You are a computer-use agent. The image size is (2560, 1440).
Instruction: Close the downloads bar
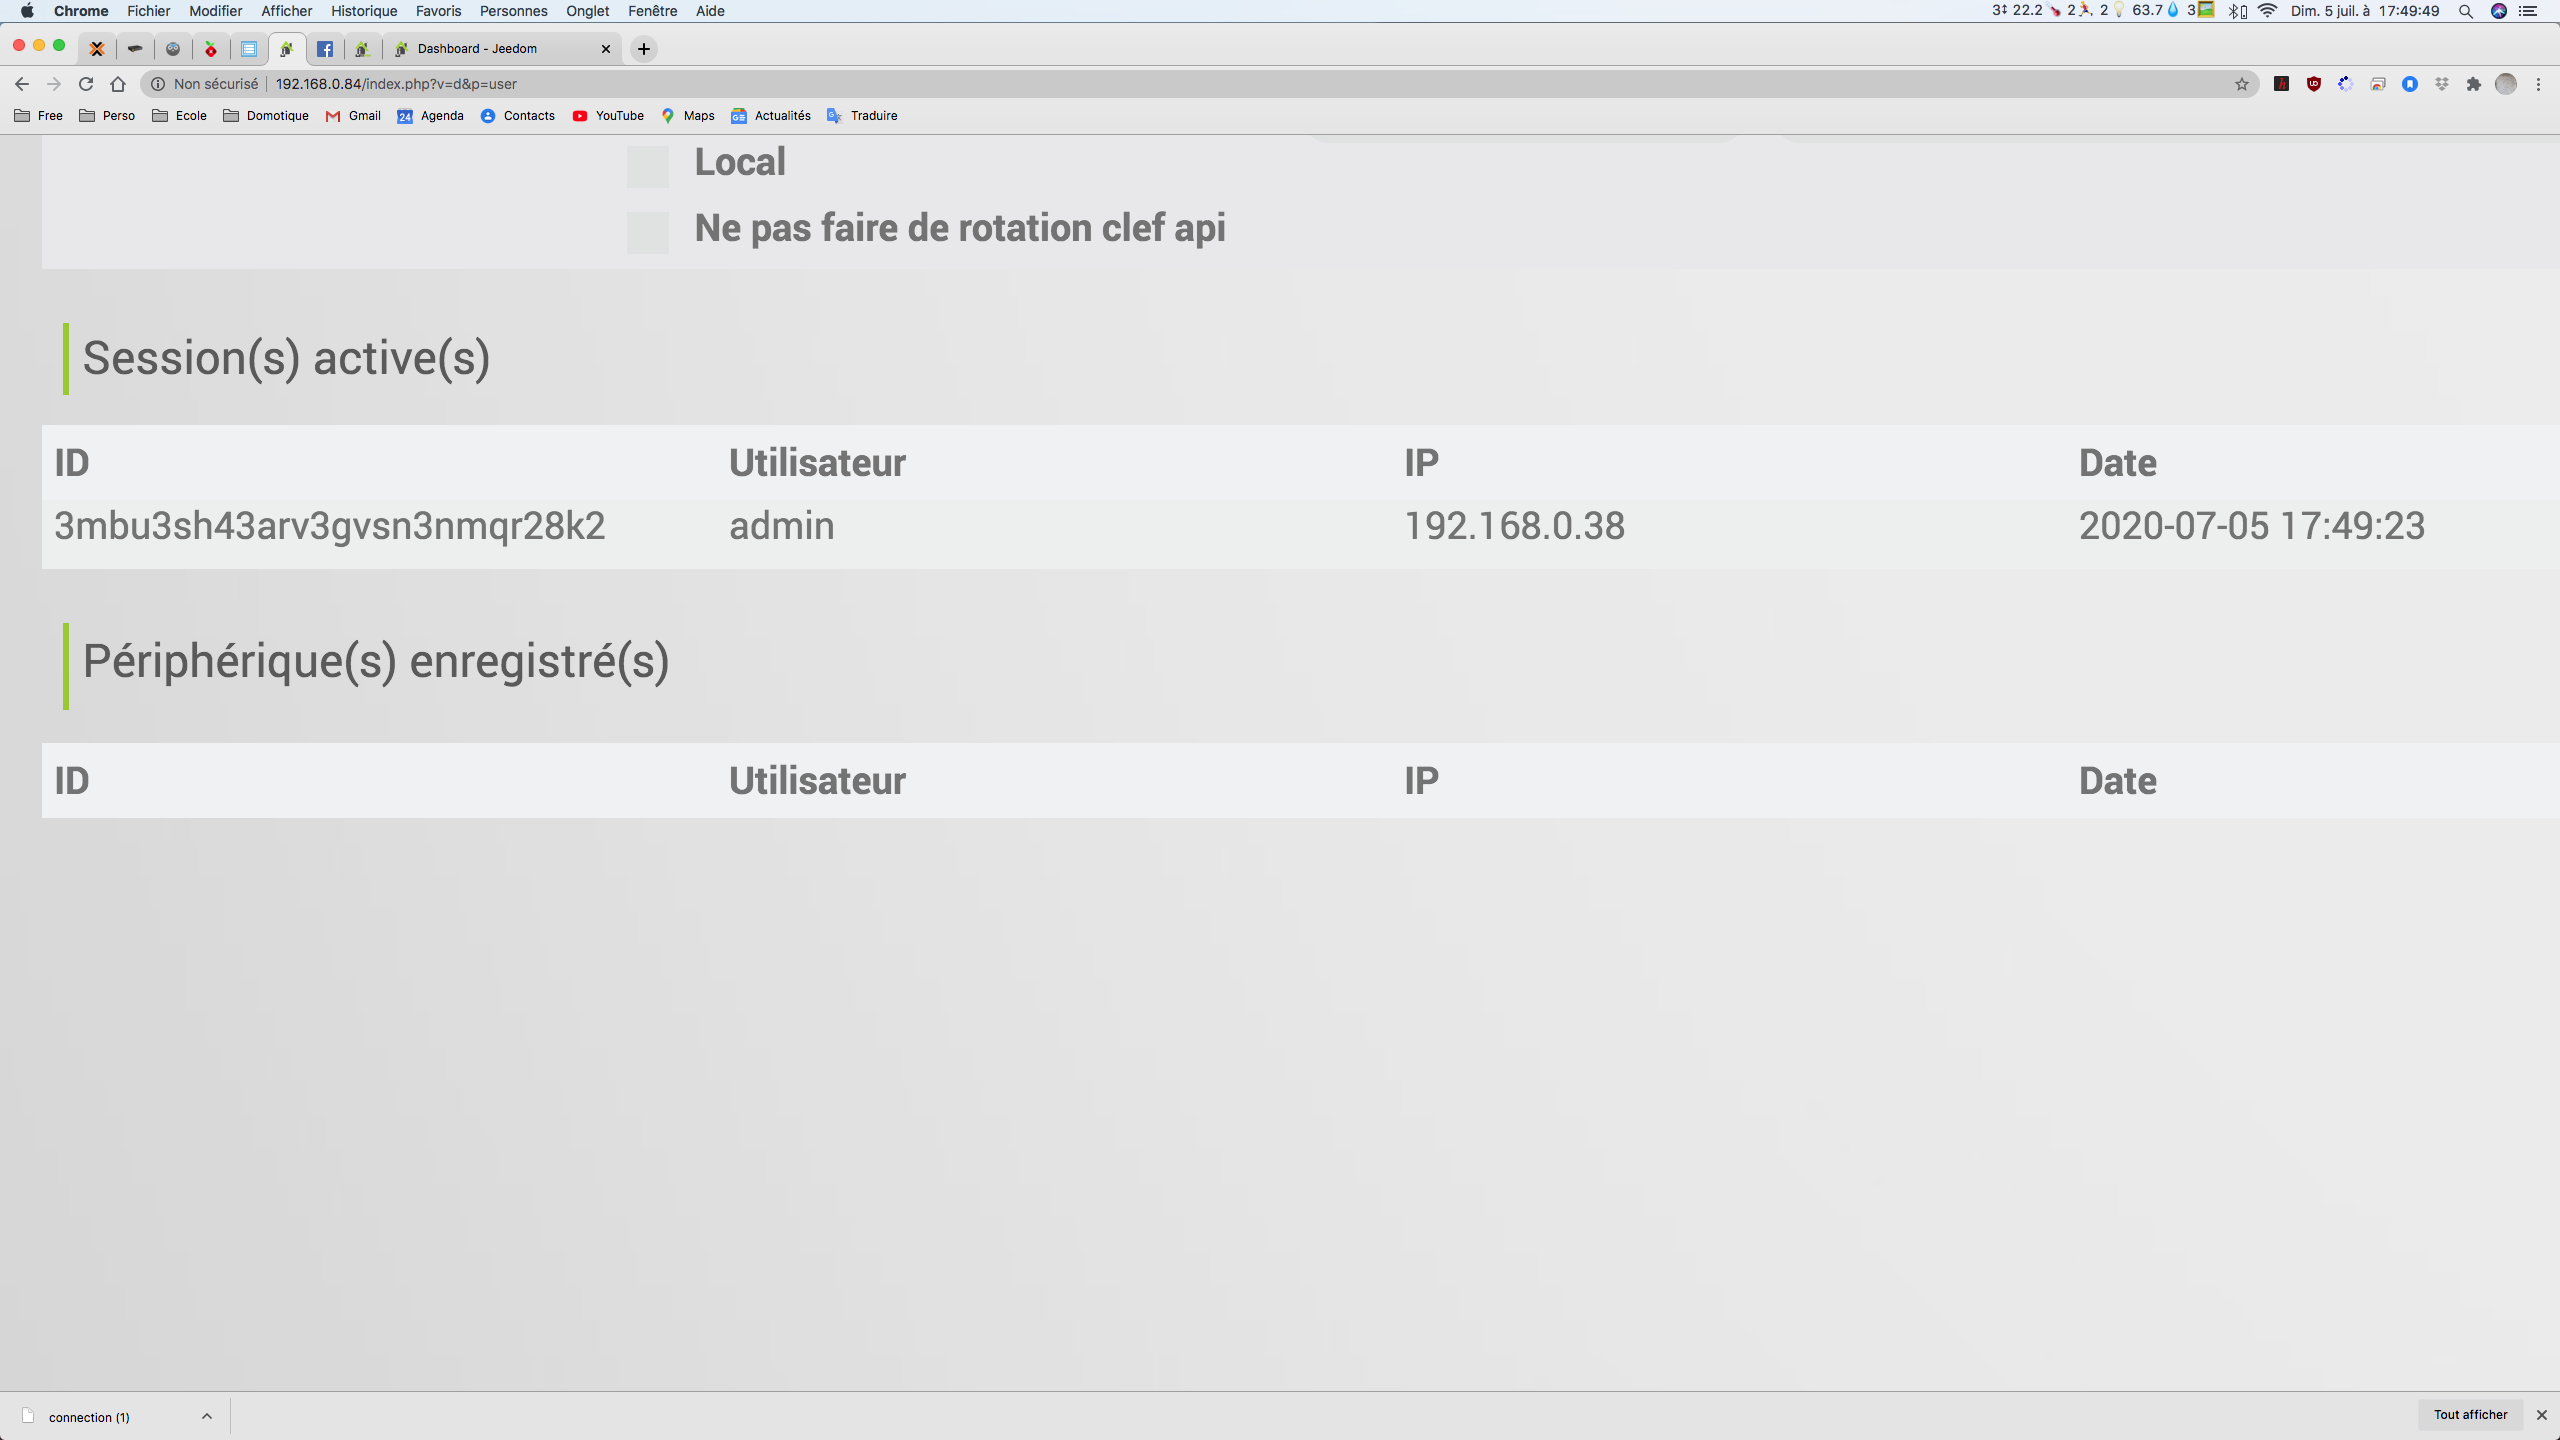(x=2541, y=1415)
